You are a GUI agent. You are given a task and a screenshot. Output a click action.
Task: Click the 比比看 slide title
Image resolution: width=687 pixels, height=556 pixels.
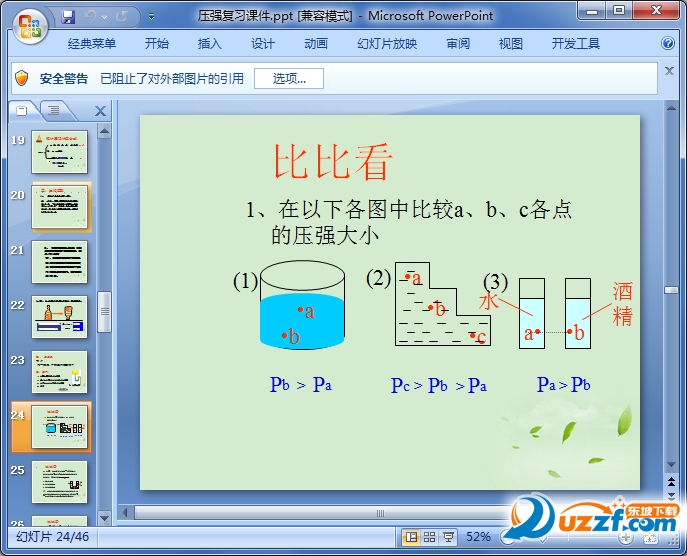(x=332, y=162)
